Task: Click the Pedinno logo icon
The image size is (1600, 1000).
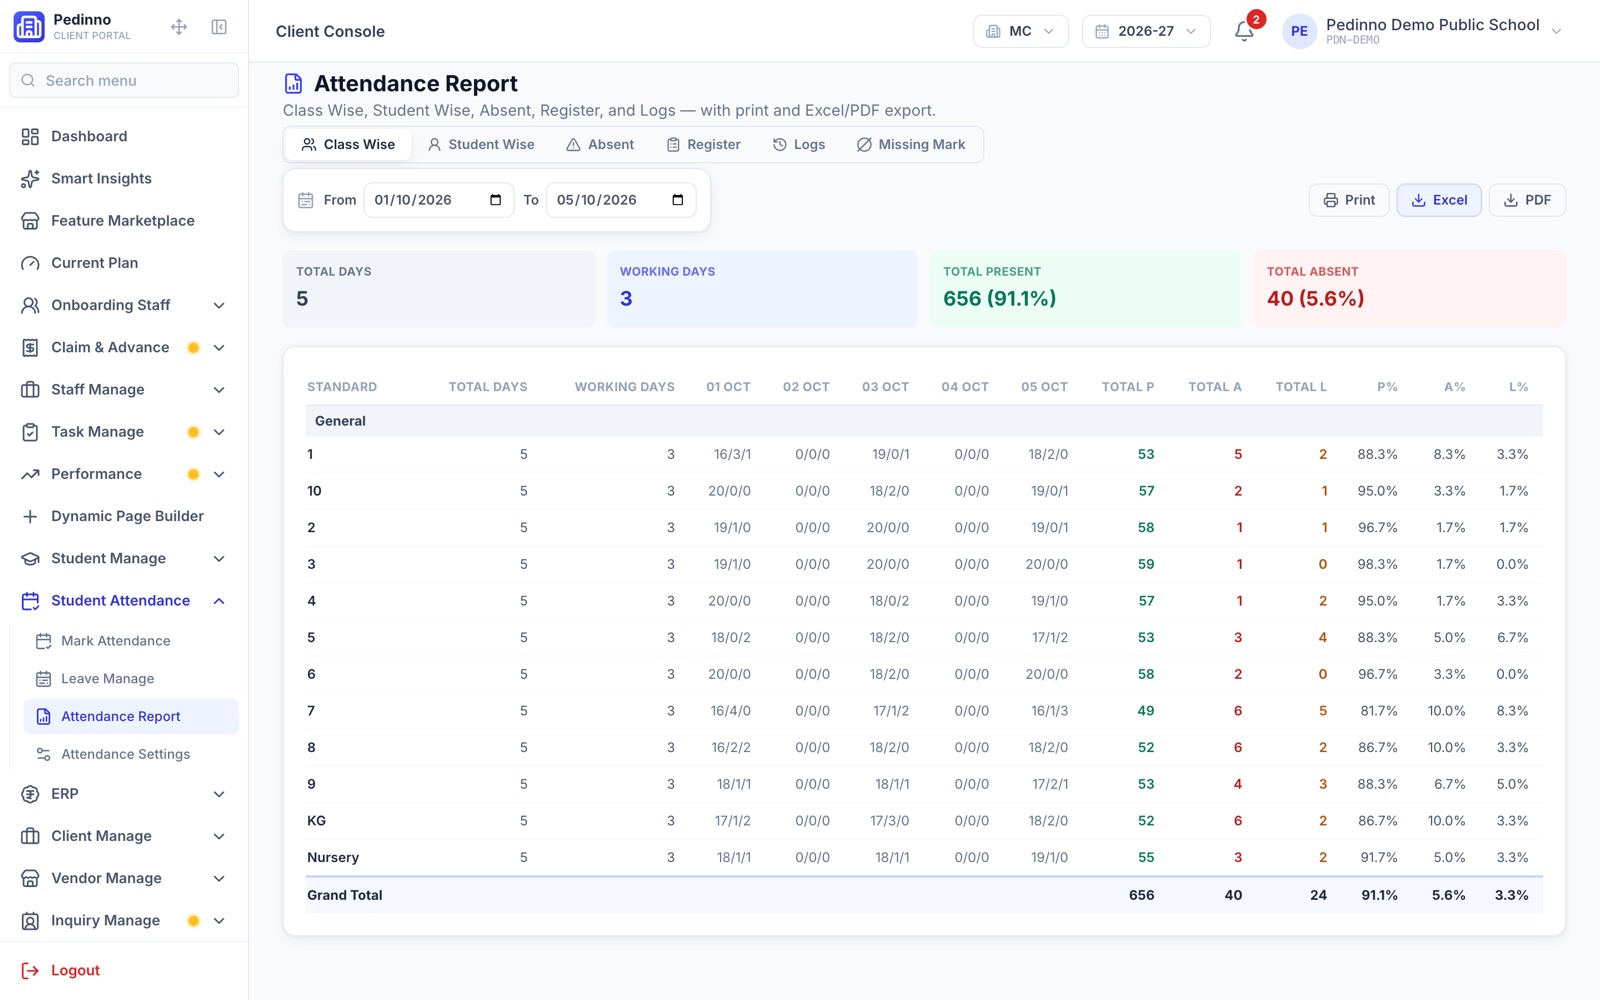Action: 29,27
